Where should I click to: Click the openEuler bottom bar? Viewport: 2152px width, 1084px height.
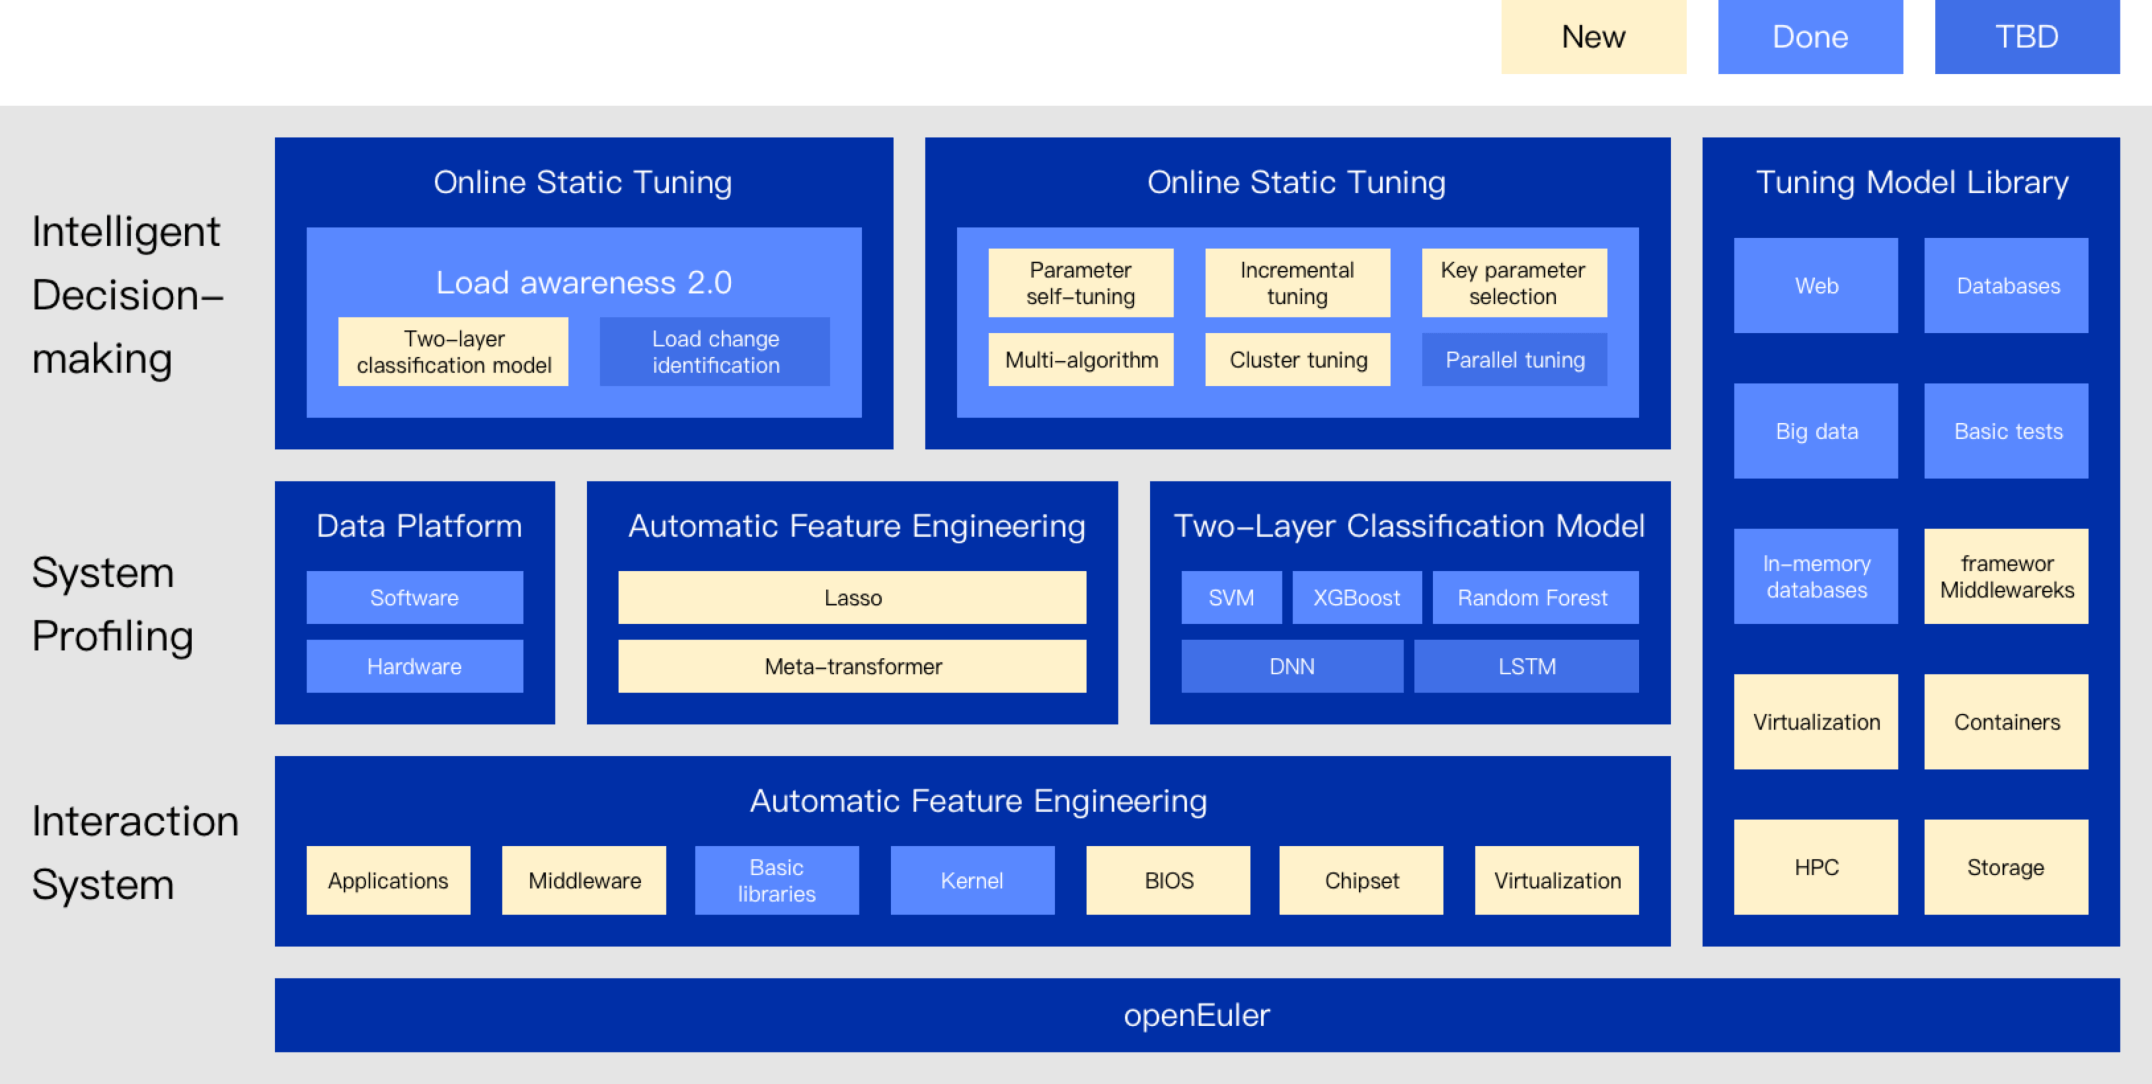1196,1015
